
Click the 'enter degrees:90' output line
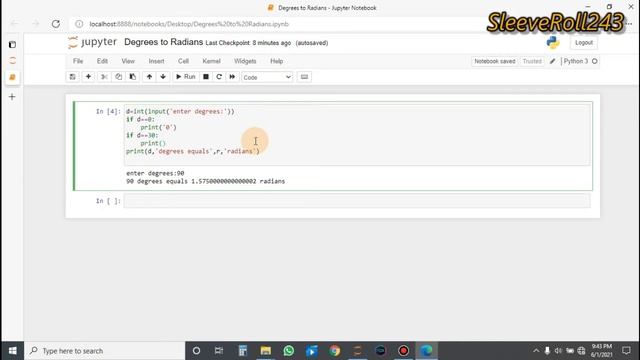coord(155,173)
